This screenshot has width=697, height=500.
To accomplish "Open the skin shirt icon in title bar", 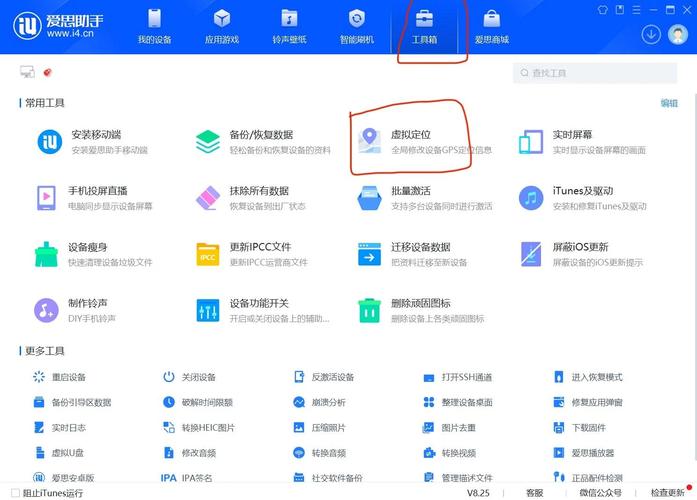I will (x=602, y=9).
